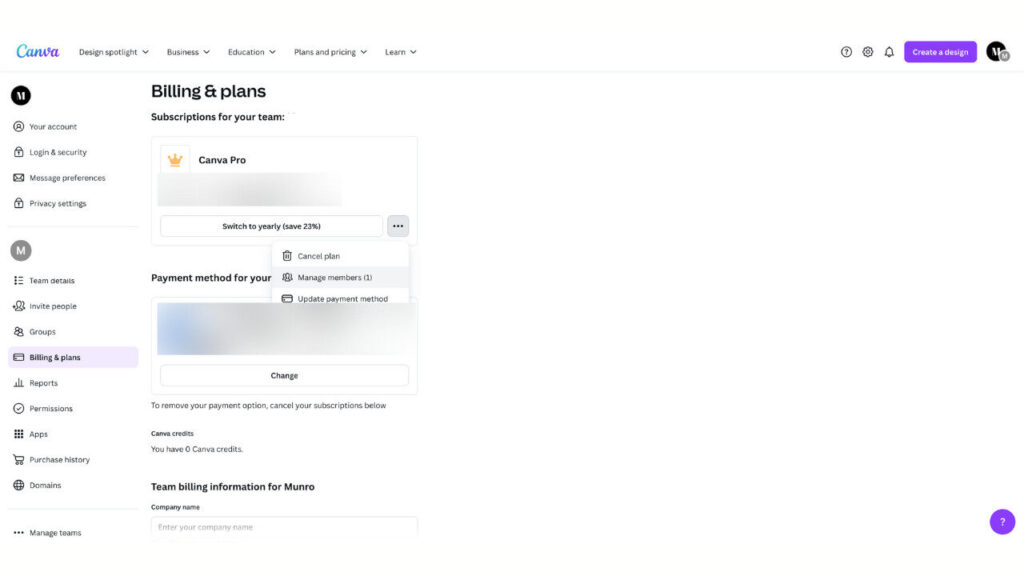Click the trash icon beside Cancel plan

click(287, 256)
